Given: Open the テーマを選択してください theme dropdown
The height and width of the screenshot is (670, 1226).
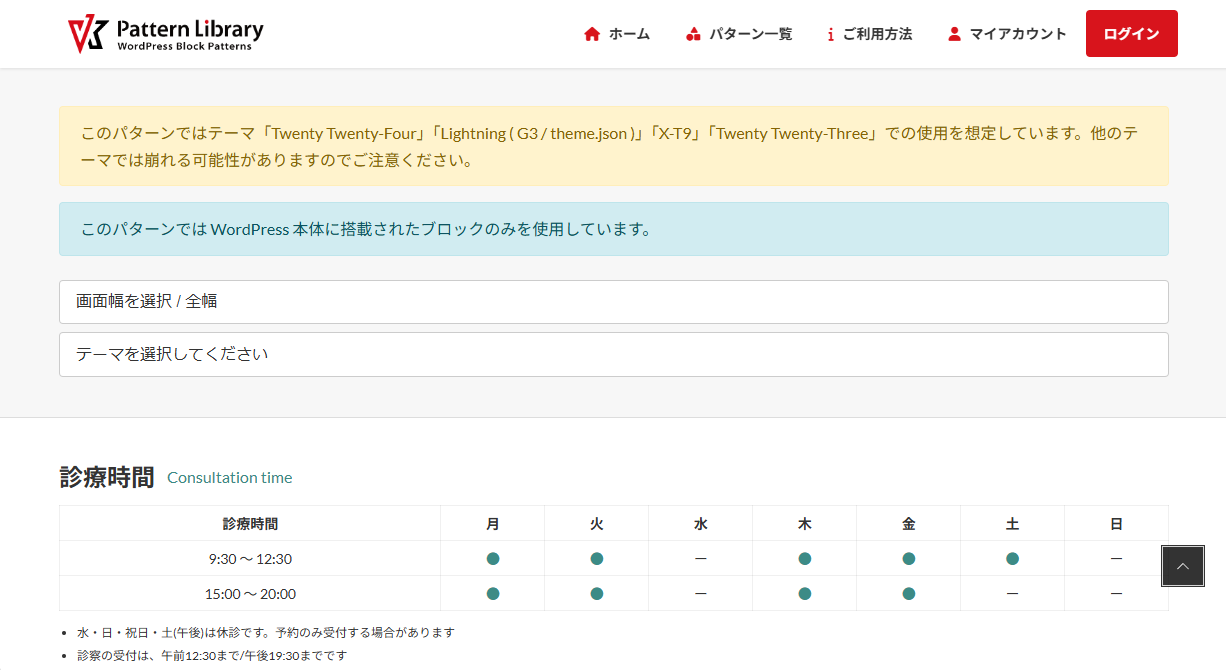Looking at the screenshot, I should pos(613,354).
